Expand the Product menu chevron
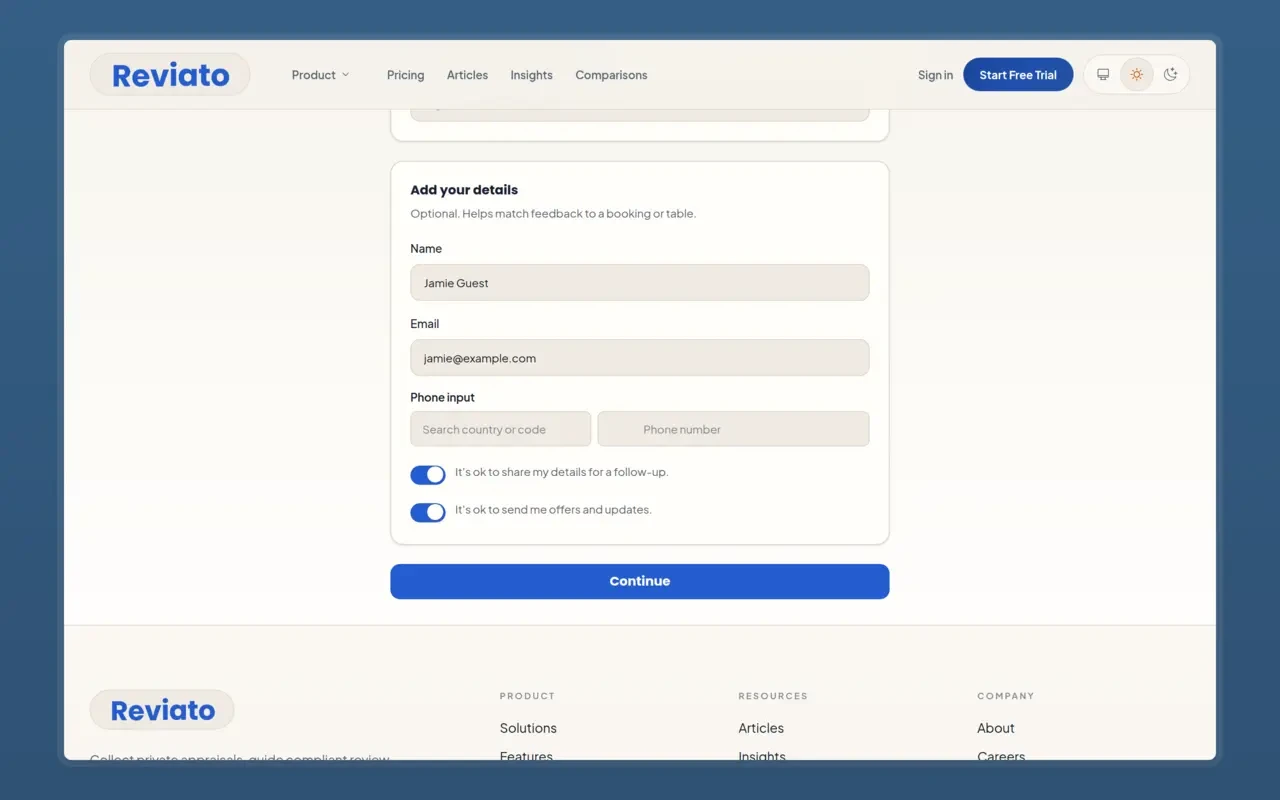 coord(346,75)
